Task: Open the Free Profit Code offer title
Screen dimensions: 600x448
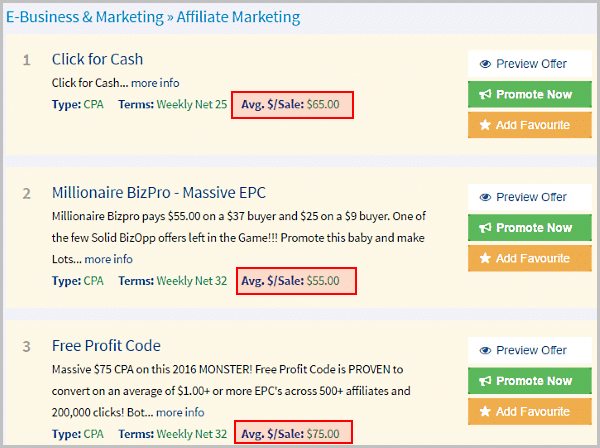Action: pos(106,346)
